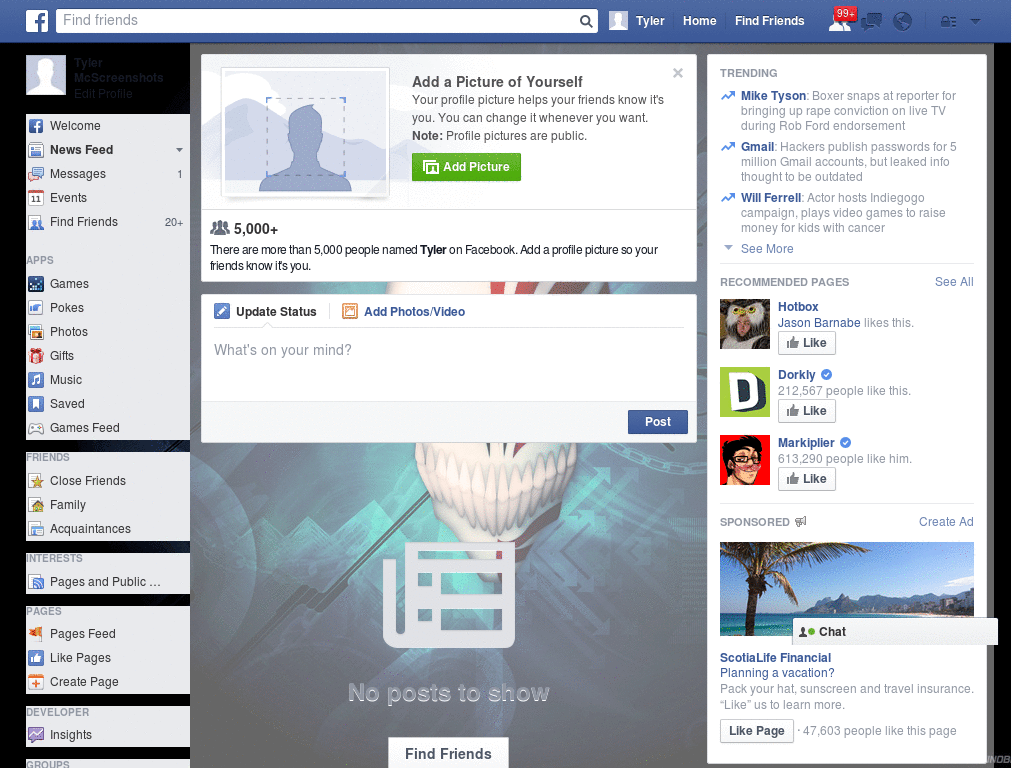Click the Facebook logo icon
Screen dimensions: 1024x768
click(37, 21)
